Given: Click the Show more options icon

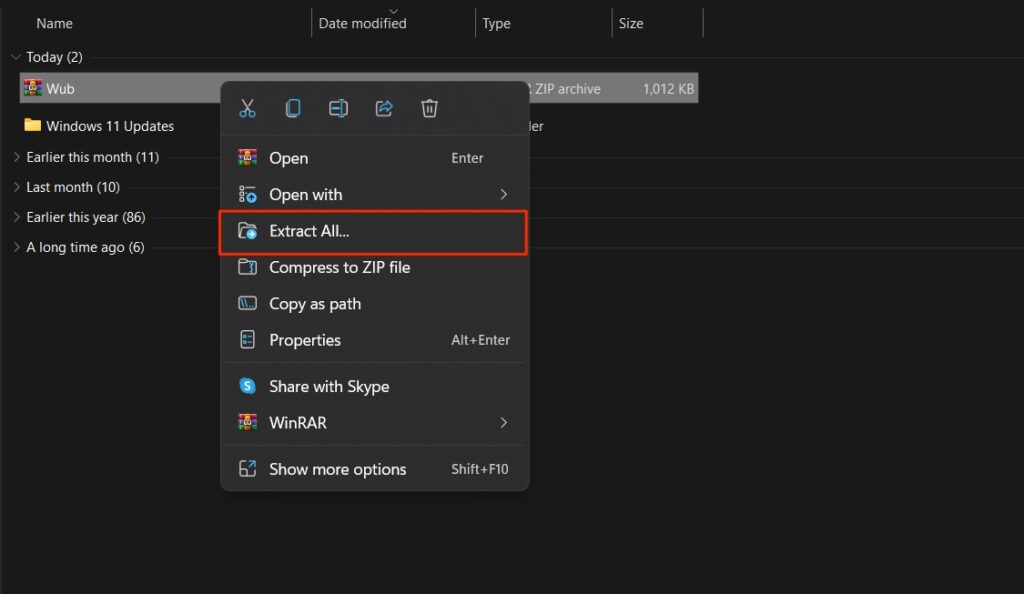Looking at the screenshot, I should pos(246,468).
